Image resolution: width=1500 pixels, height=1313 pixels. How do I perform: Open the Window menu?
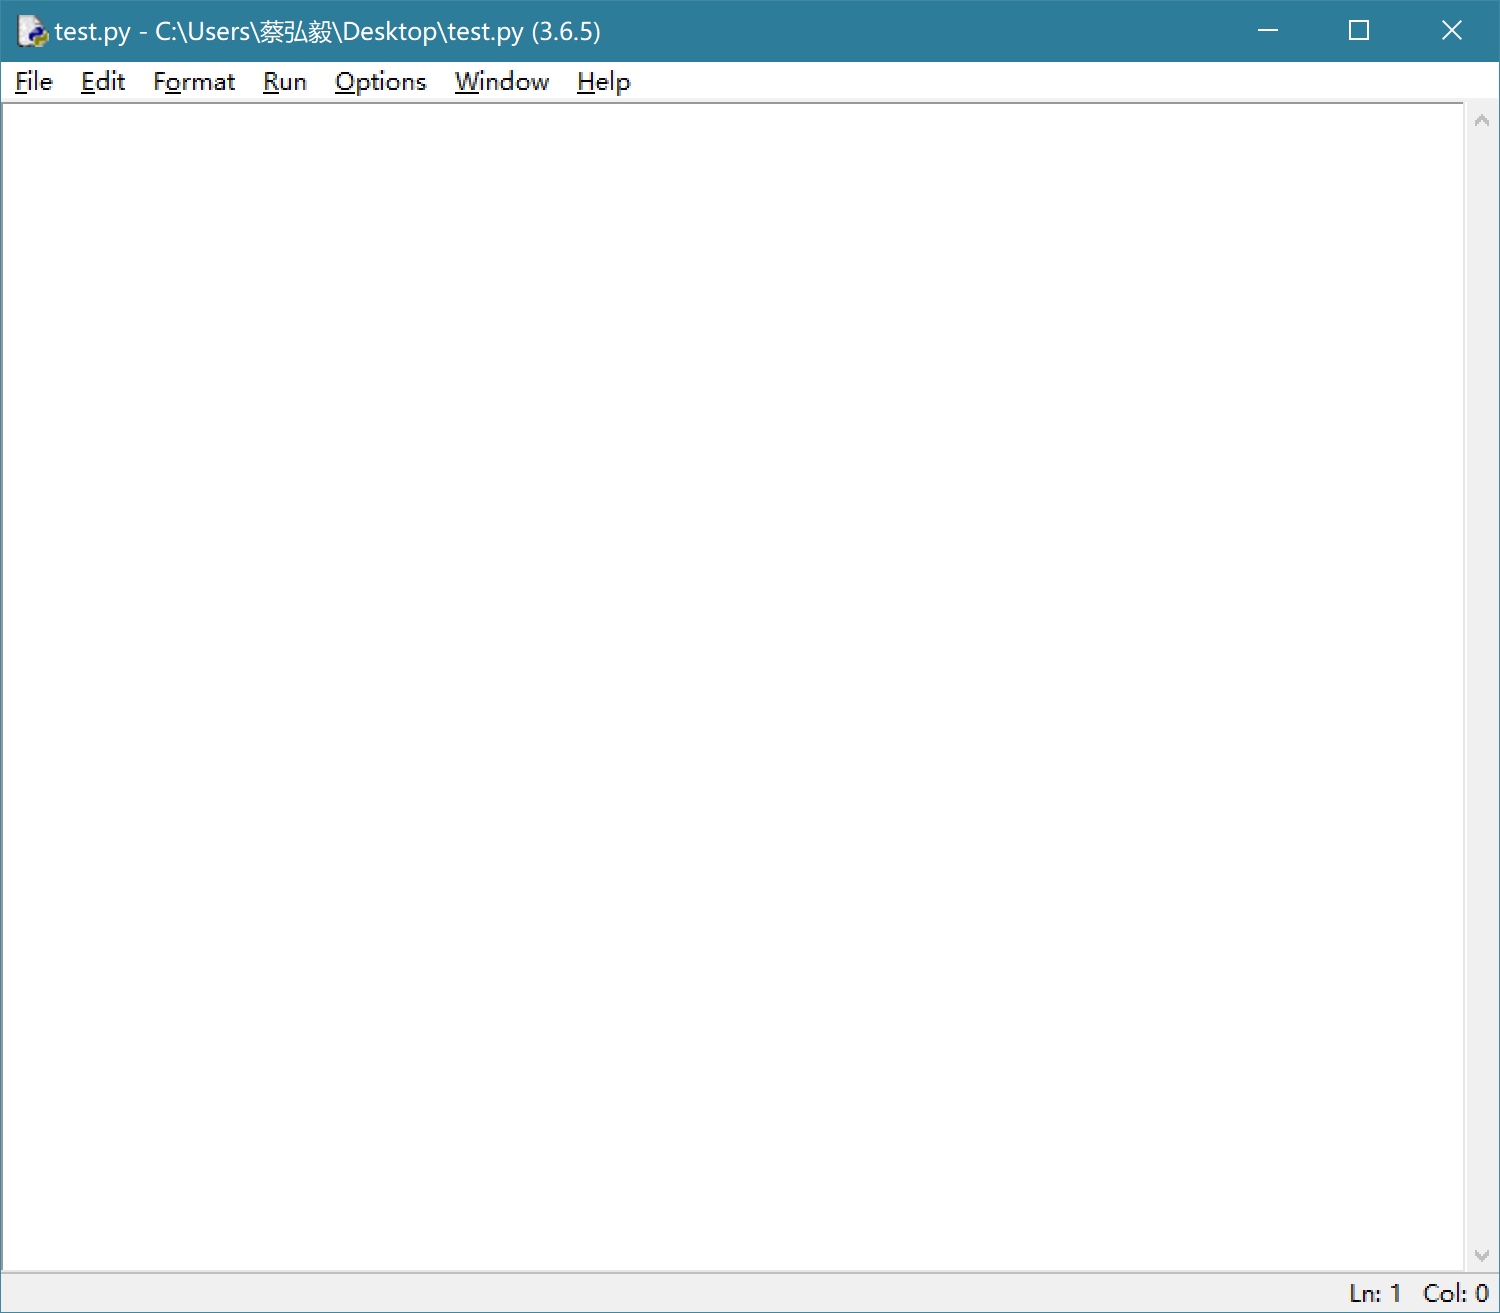tap(502, 82)
